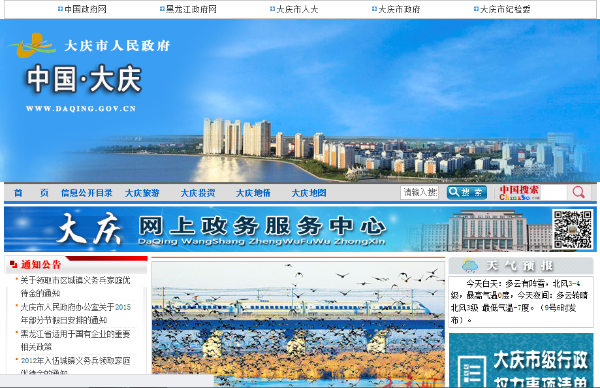Open notice 大庆市人民政府办公室关于2015年部分节假日安排
Viewport: 600px width, 388px height.
click(75, 313)
